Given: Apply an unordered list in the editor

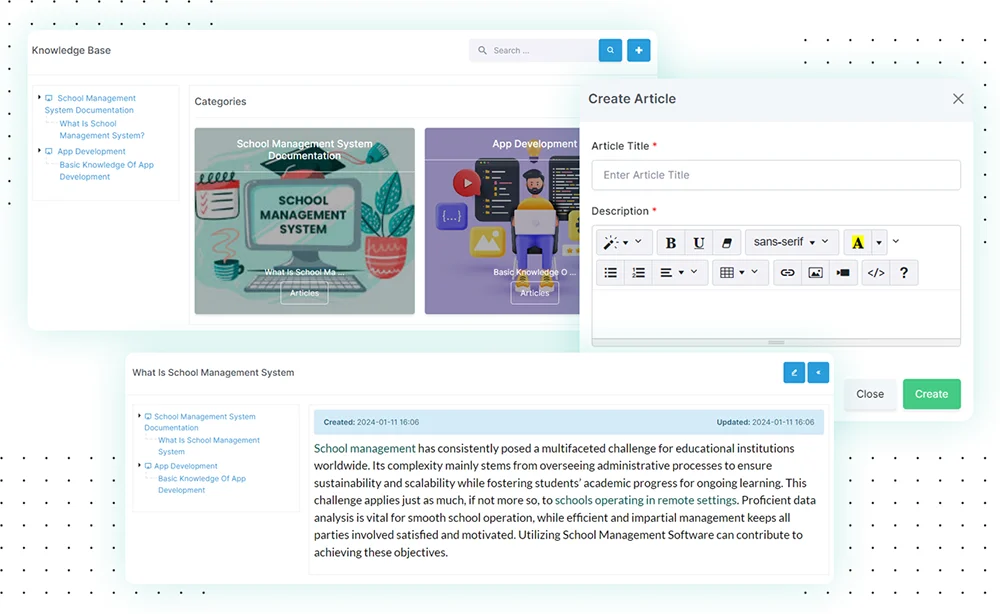Looking at the screenshot, I should [x=610, y=272].
